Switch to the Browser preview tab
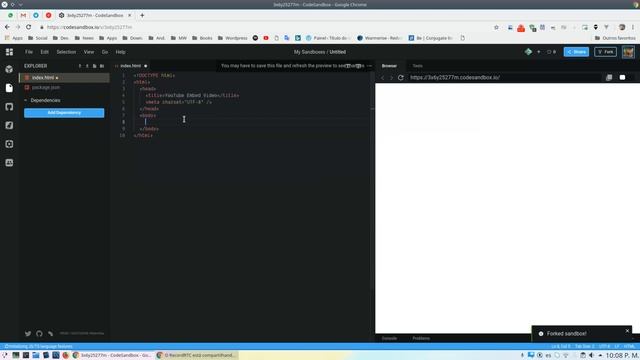 click(389, 66)
